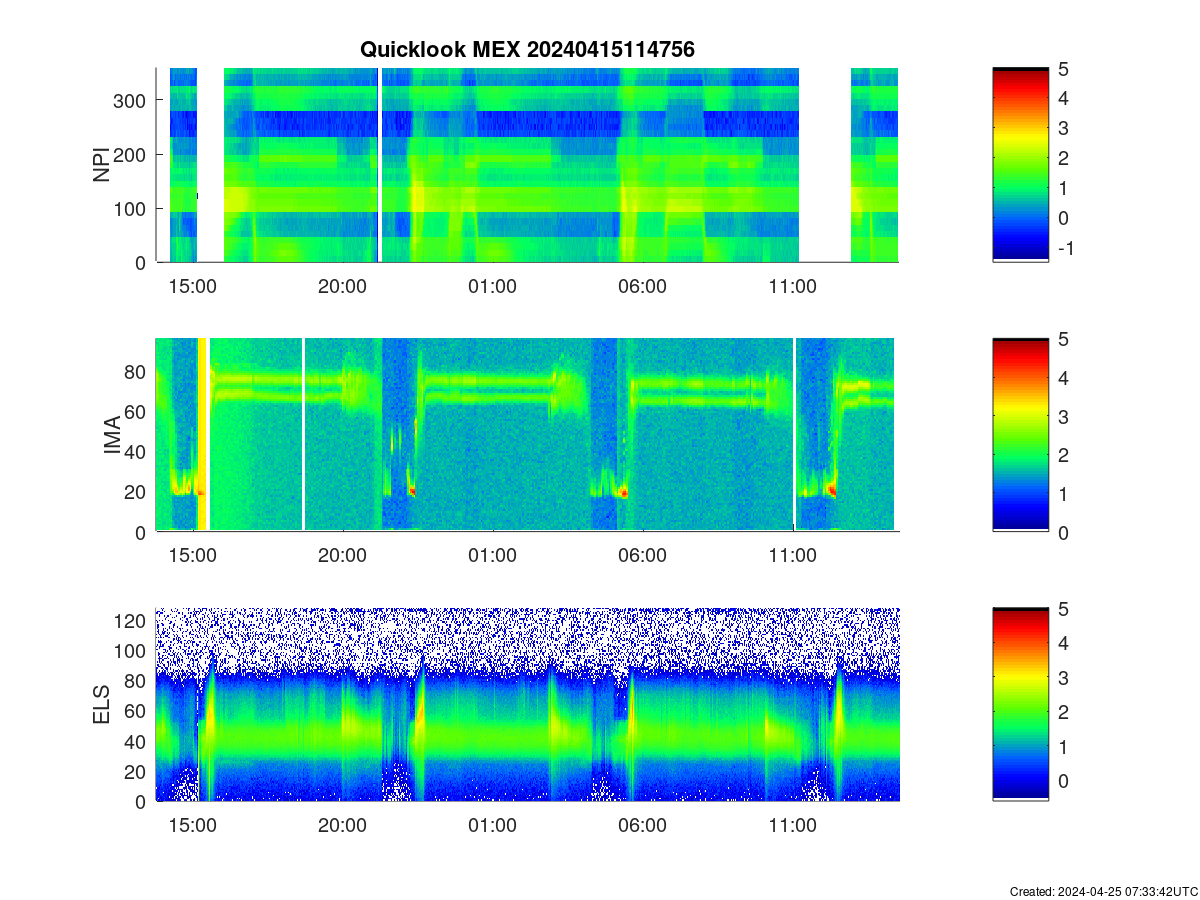This screenshot has width=1200, height=900.
Task: Click the '5' label on the NPI colorbar
Action: pyautogui.click(x=1062, y=68)
